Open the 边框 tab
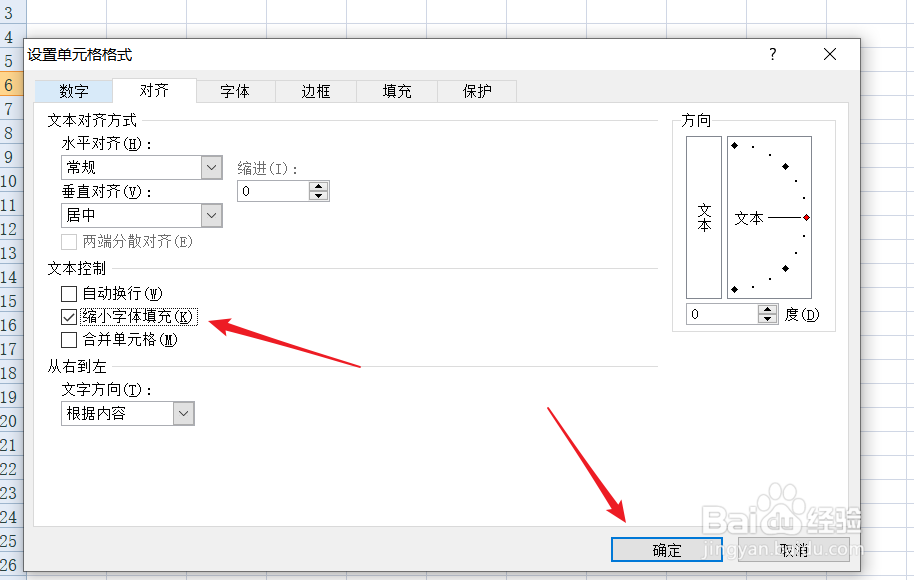 [x=315, y=91]
